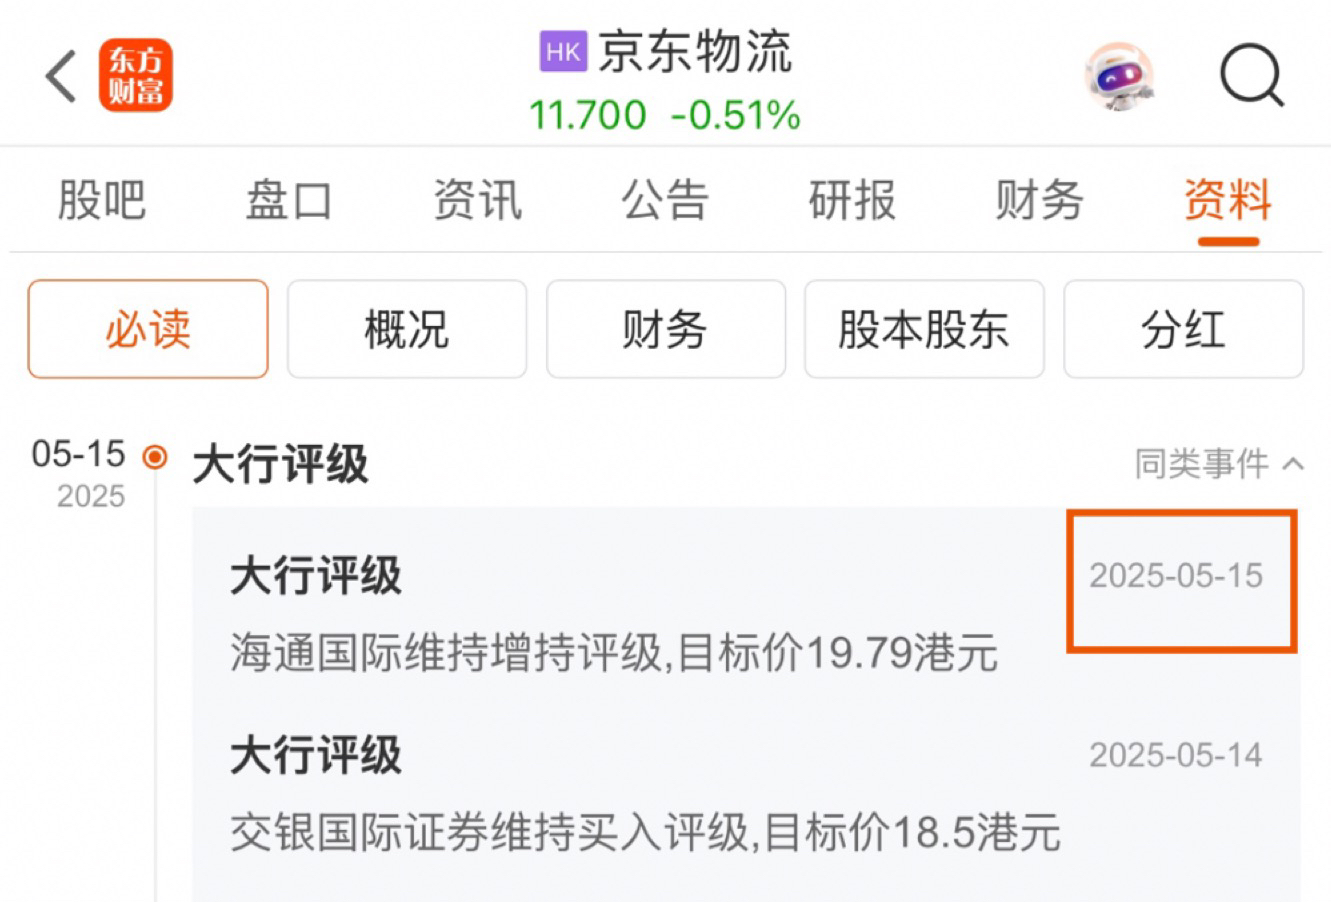
Task: Open the 东方财富 logo icon
Action: (136, 76)
